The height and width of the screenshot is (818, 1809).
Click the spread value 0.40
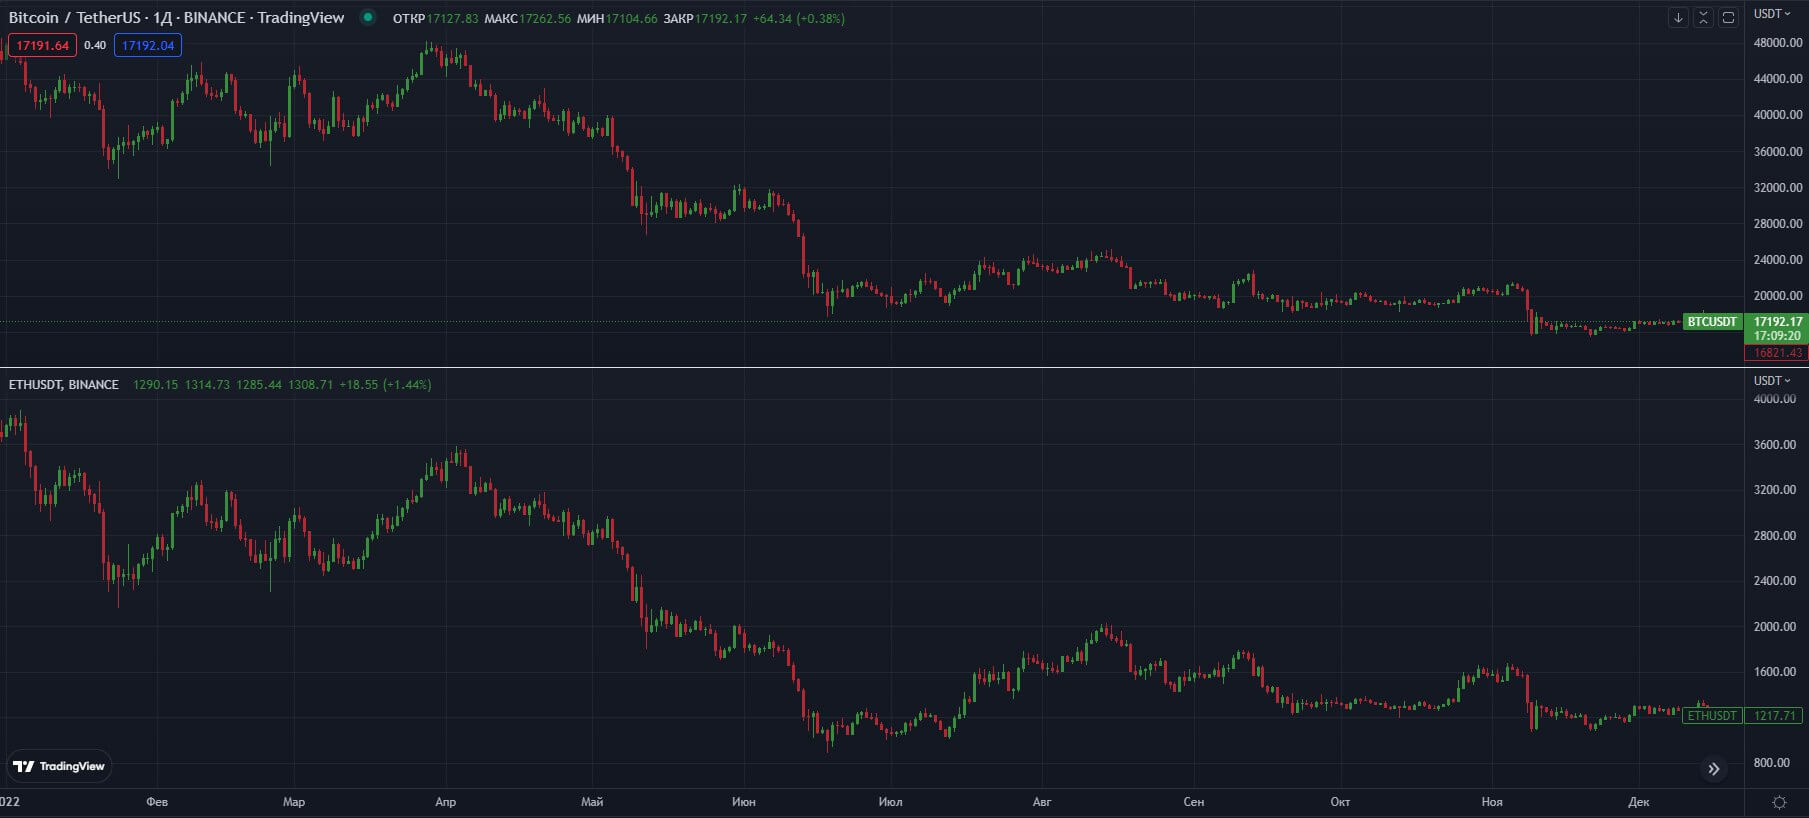[95, 45]
